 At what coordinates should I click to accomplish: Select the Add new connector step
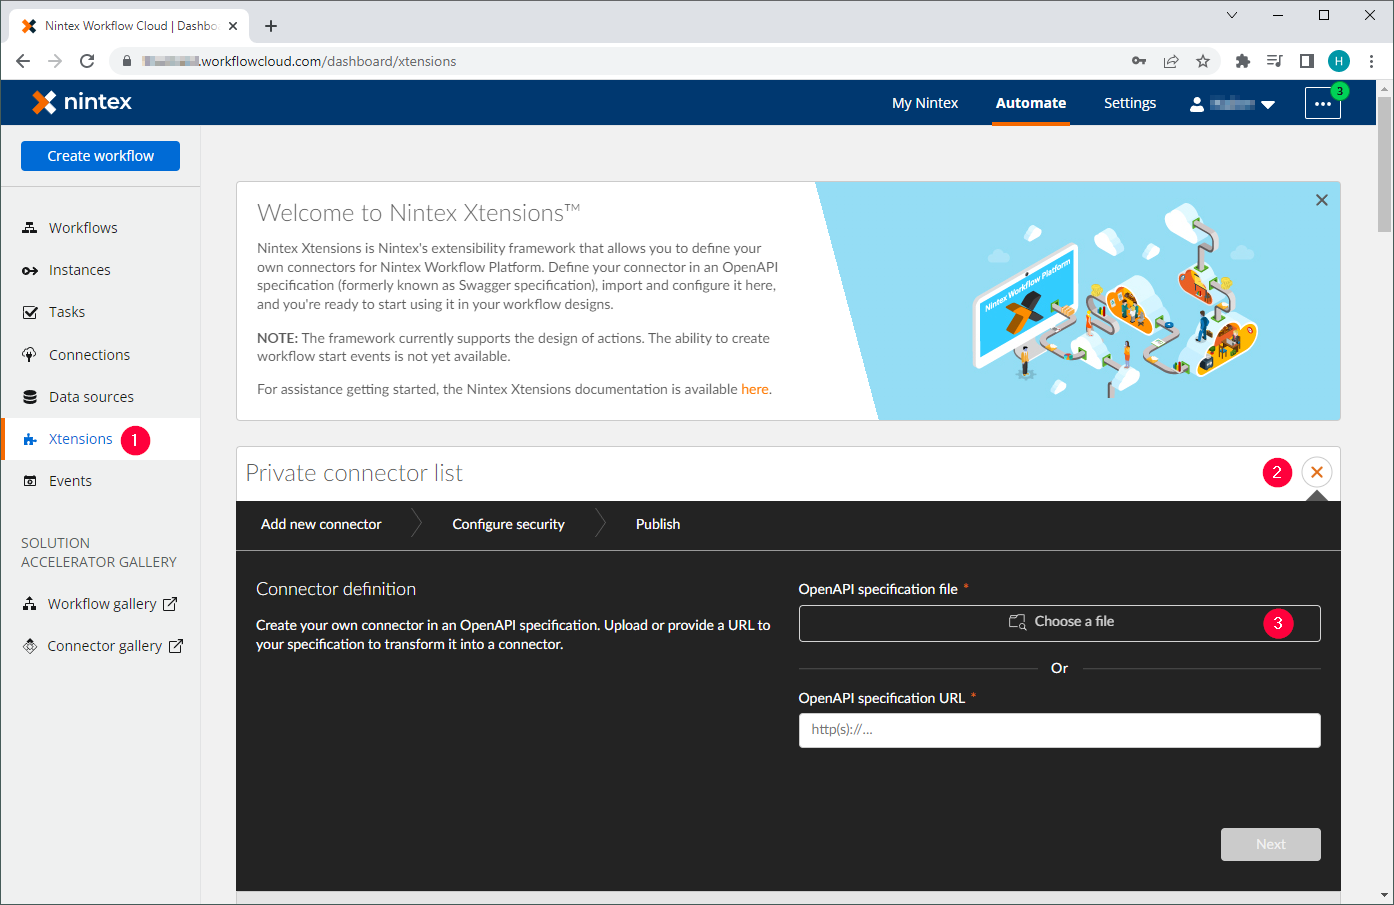(321, 524)
